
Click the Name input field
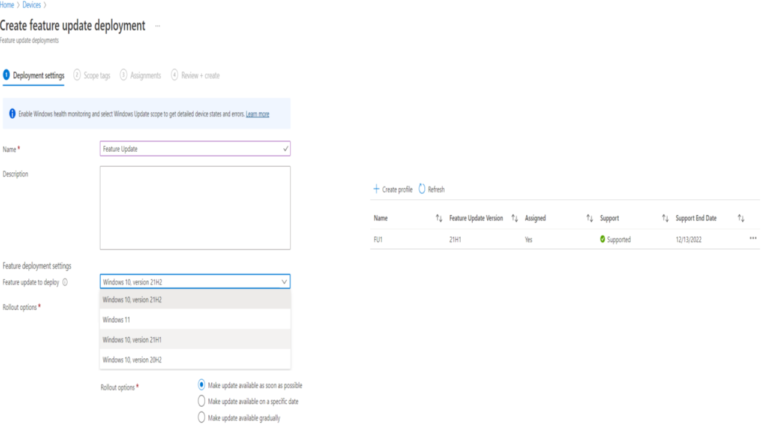[195, 148]
